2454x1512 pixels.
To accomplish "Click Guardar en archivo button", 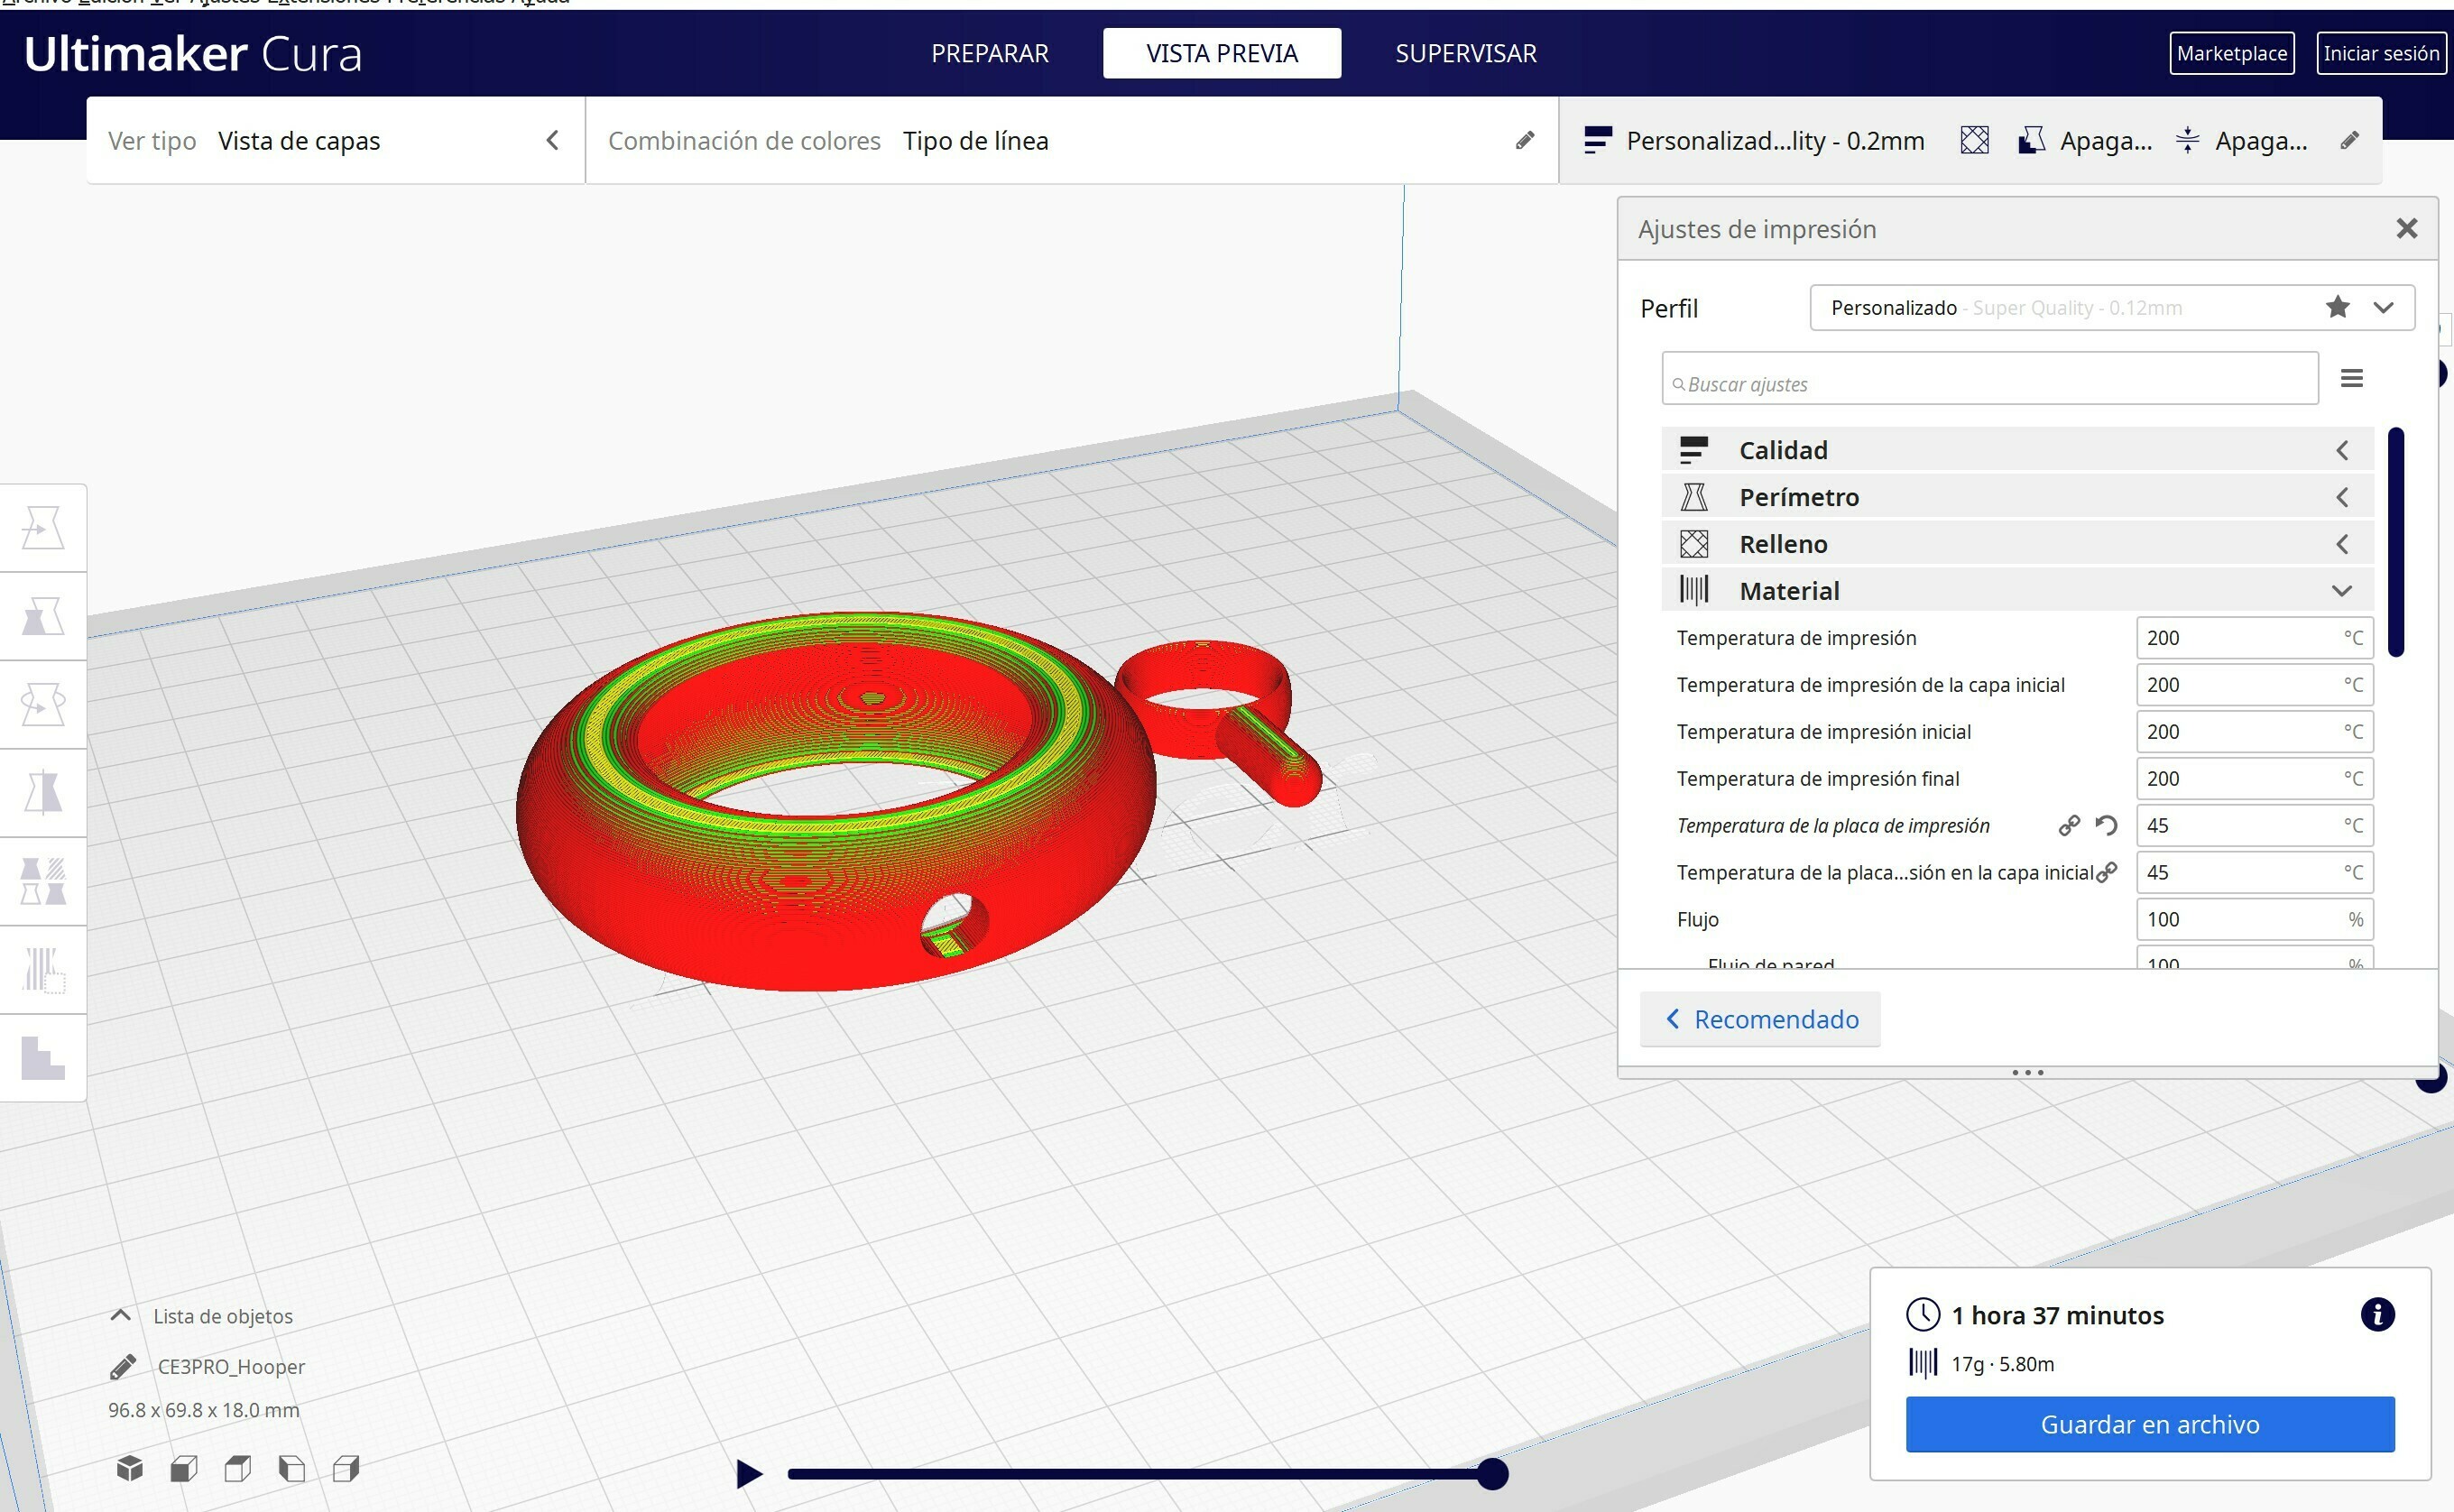I will pos(2149,1424).
